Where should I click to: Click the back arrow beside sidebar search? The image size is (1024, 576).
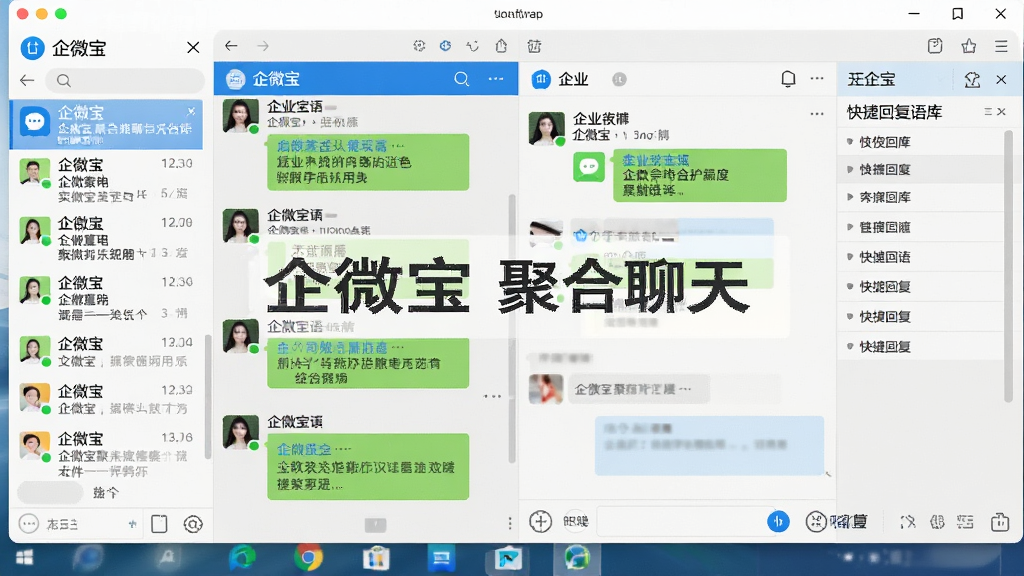(x=27, y=80)
